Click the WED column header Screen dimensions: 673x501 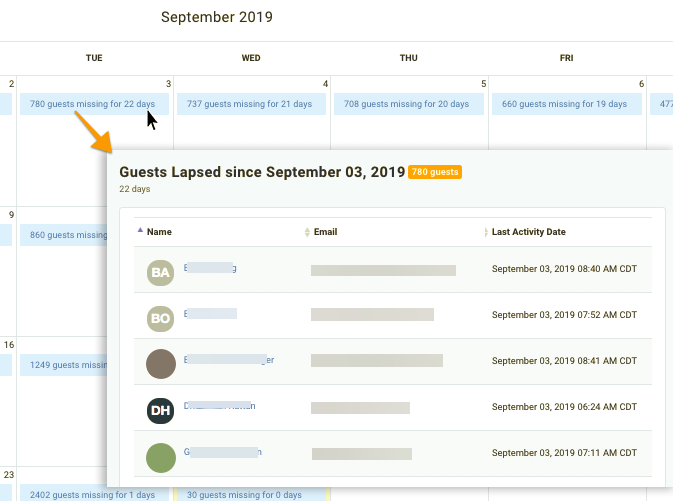(x=251, y=58)
